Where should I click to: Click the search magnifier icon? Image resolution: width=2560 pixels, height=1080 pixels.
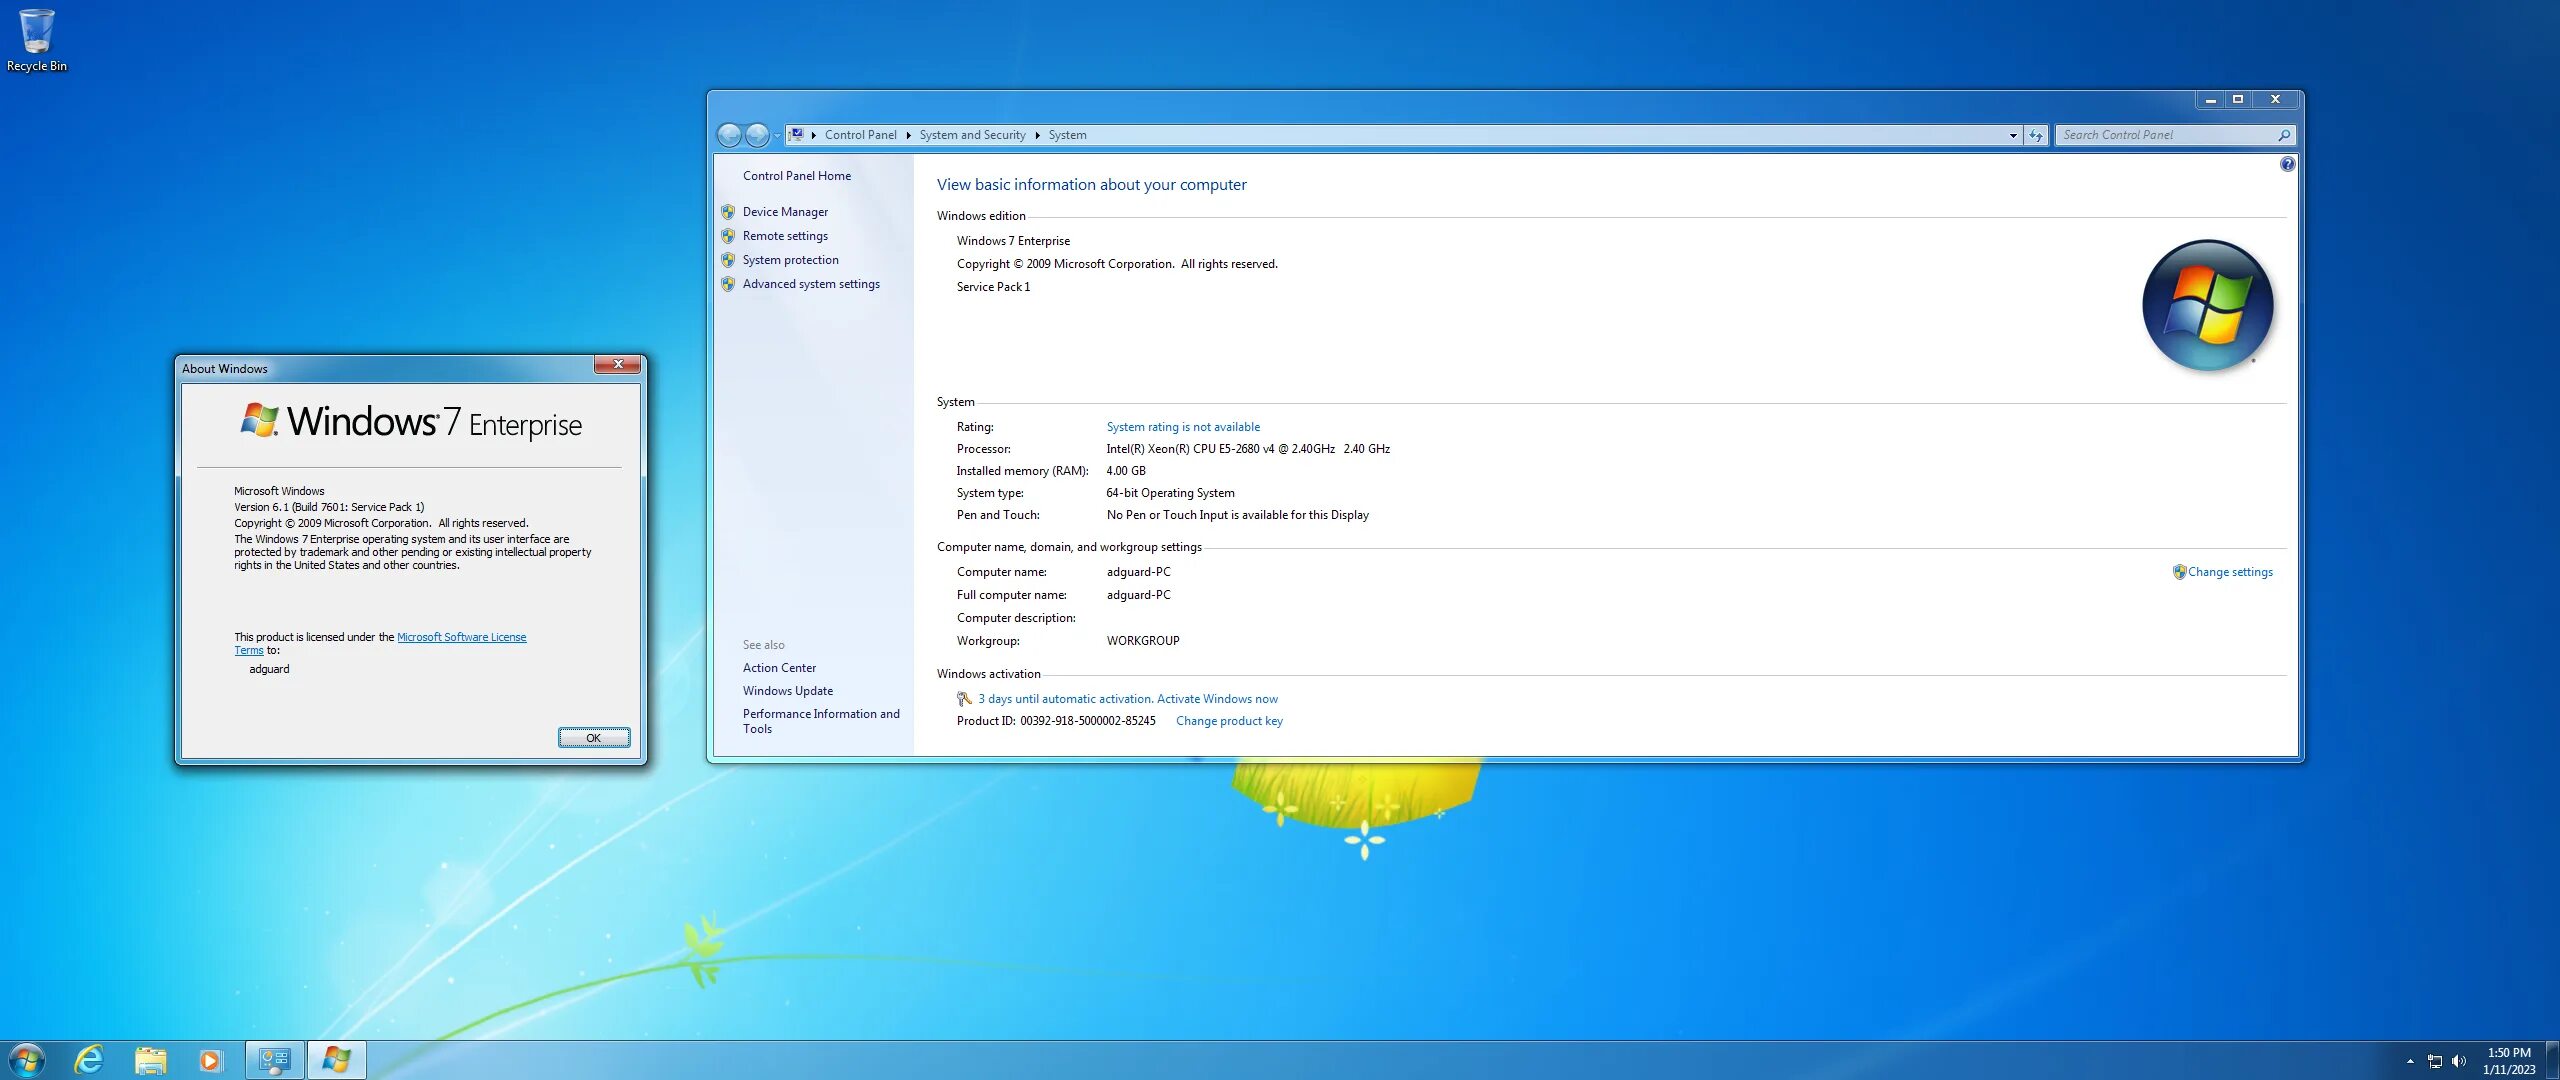click(2284, 135)
